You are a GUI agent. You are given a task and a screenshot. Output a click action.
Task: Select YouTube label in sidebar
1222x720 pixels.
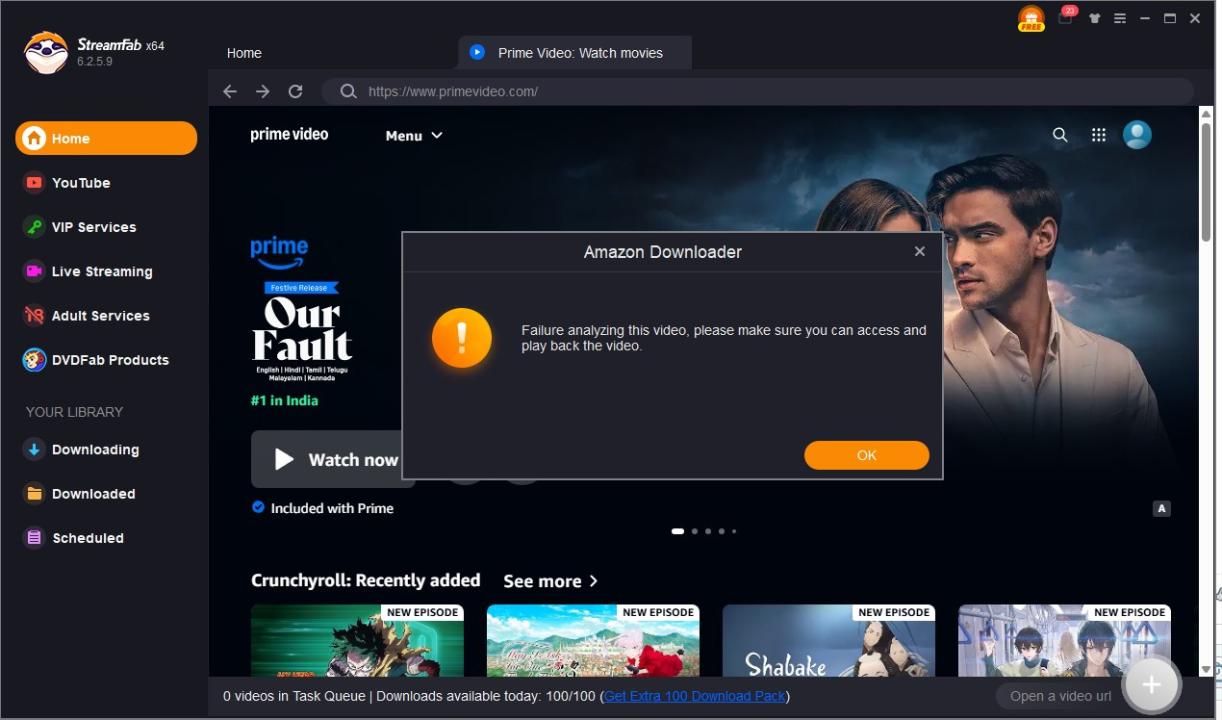(81, 183)
